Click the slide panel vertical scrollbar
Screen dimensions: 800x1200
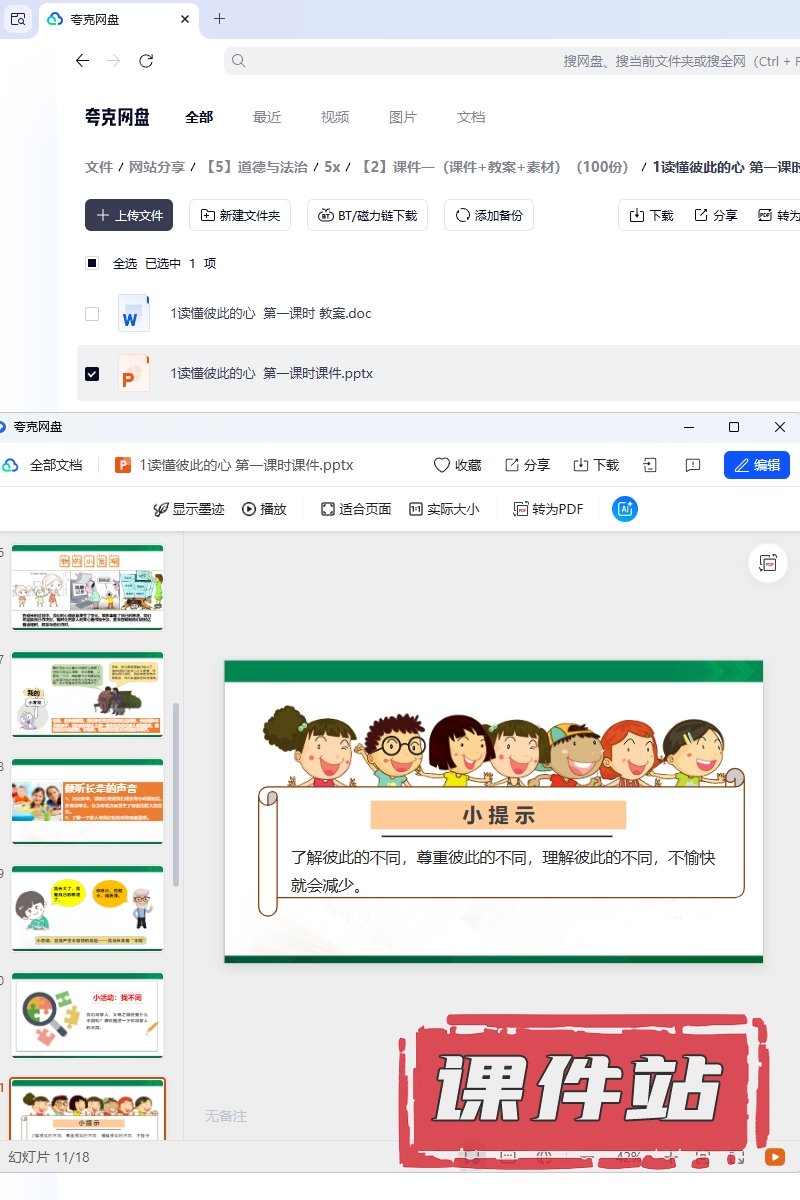point(176,790)
